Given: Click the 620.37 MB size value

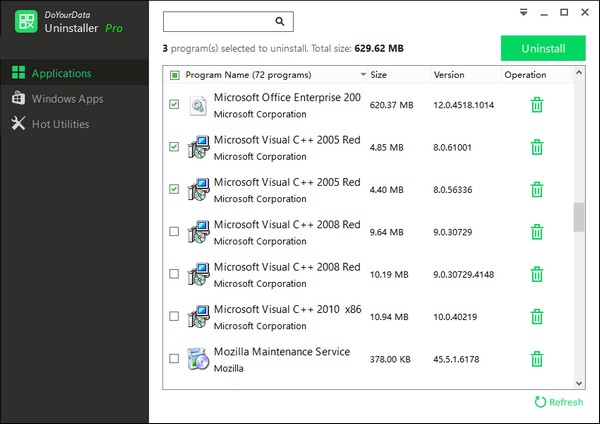Looking at the screenshot, I should 391,105.
